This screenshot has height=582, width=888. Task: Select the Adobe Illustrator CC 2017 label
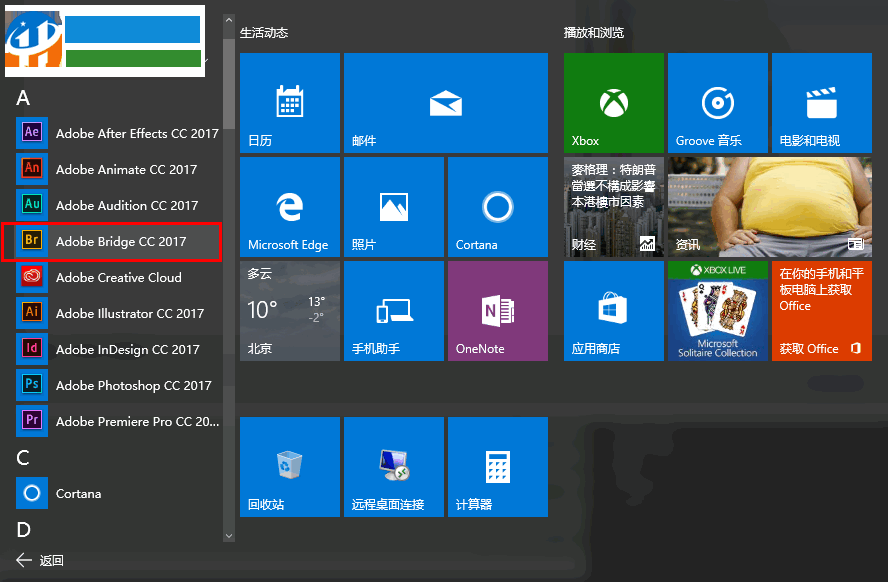[130, 313]
